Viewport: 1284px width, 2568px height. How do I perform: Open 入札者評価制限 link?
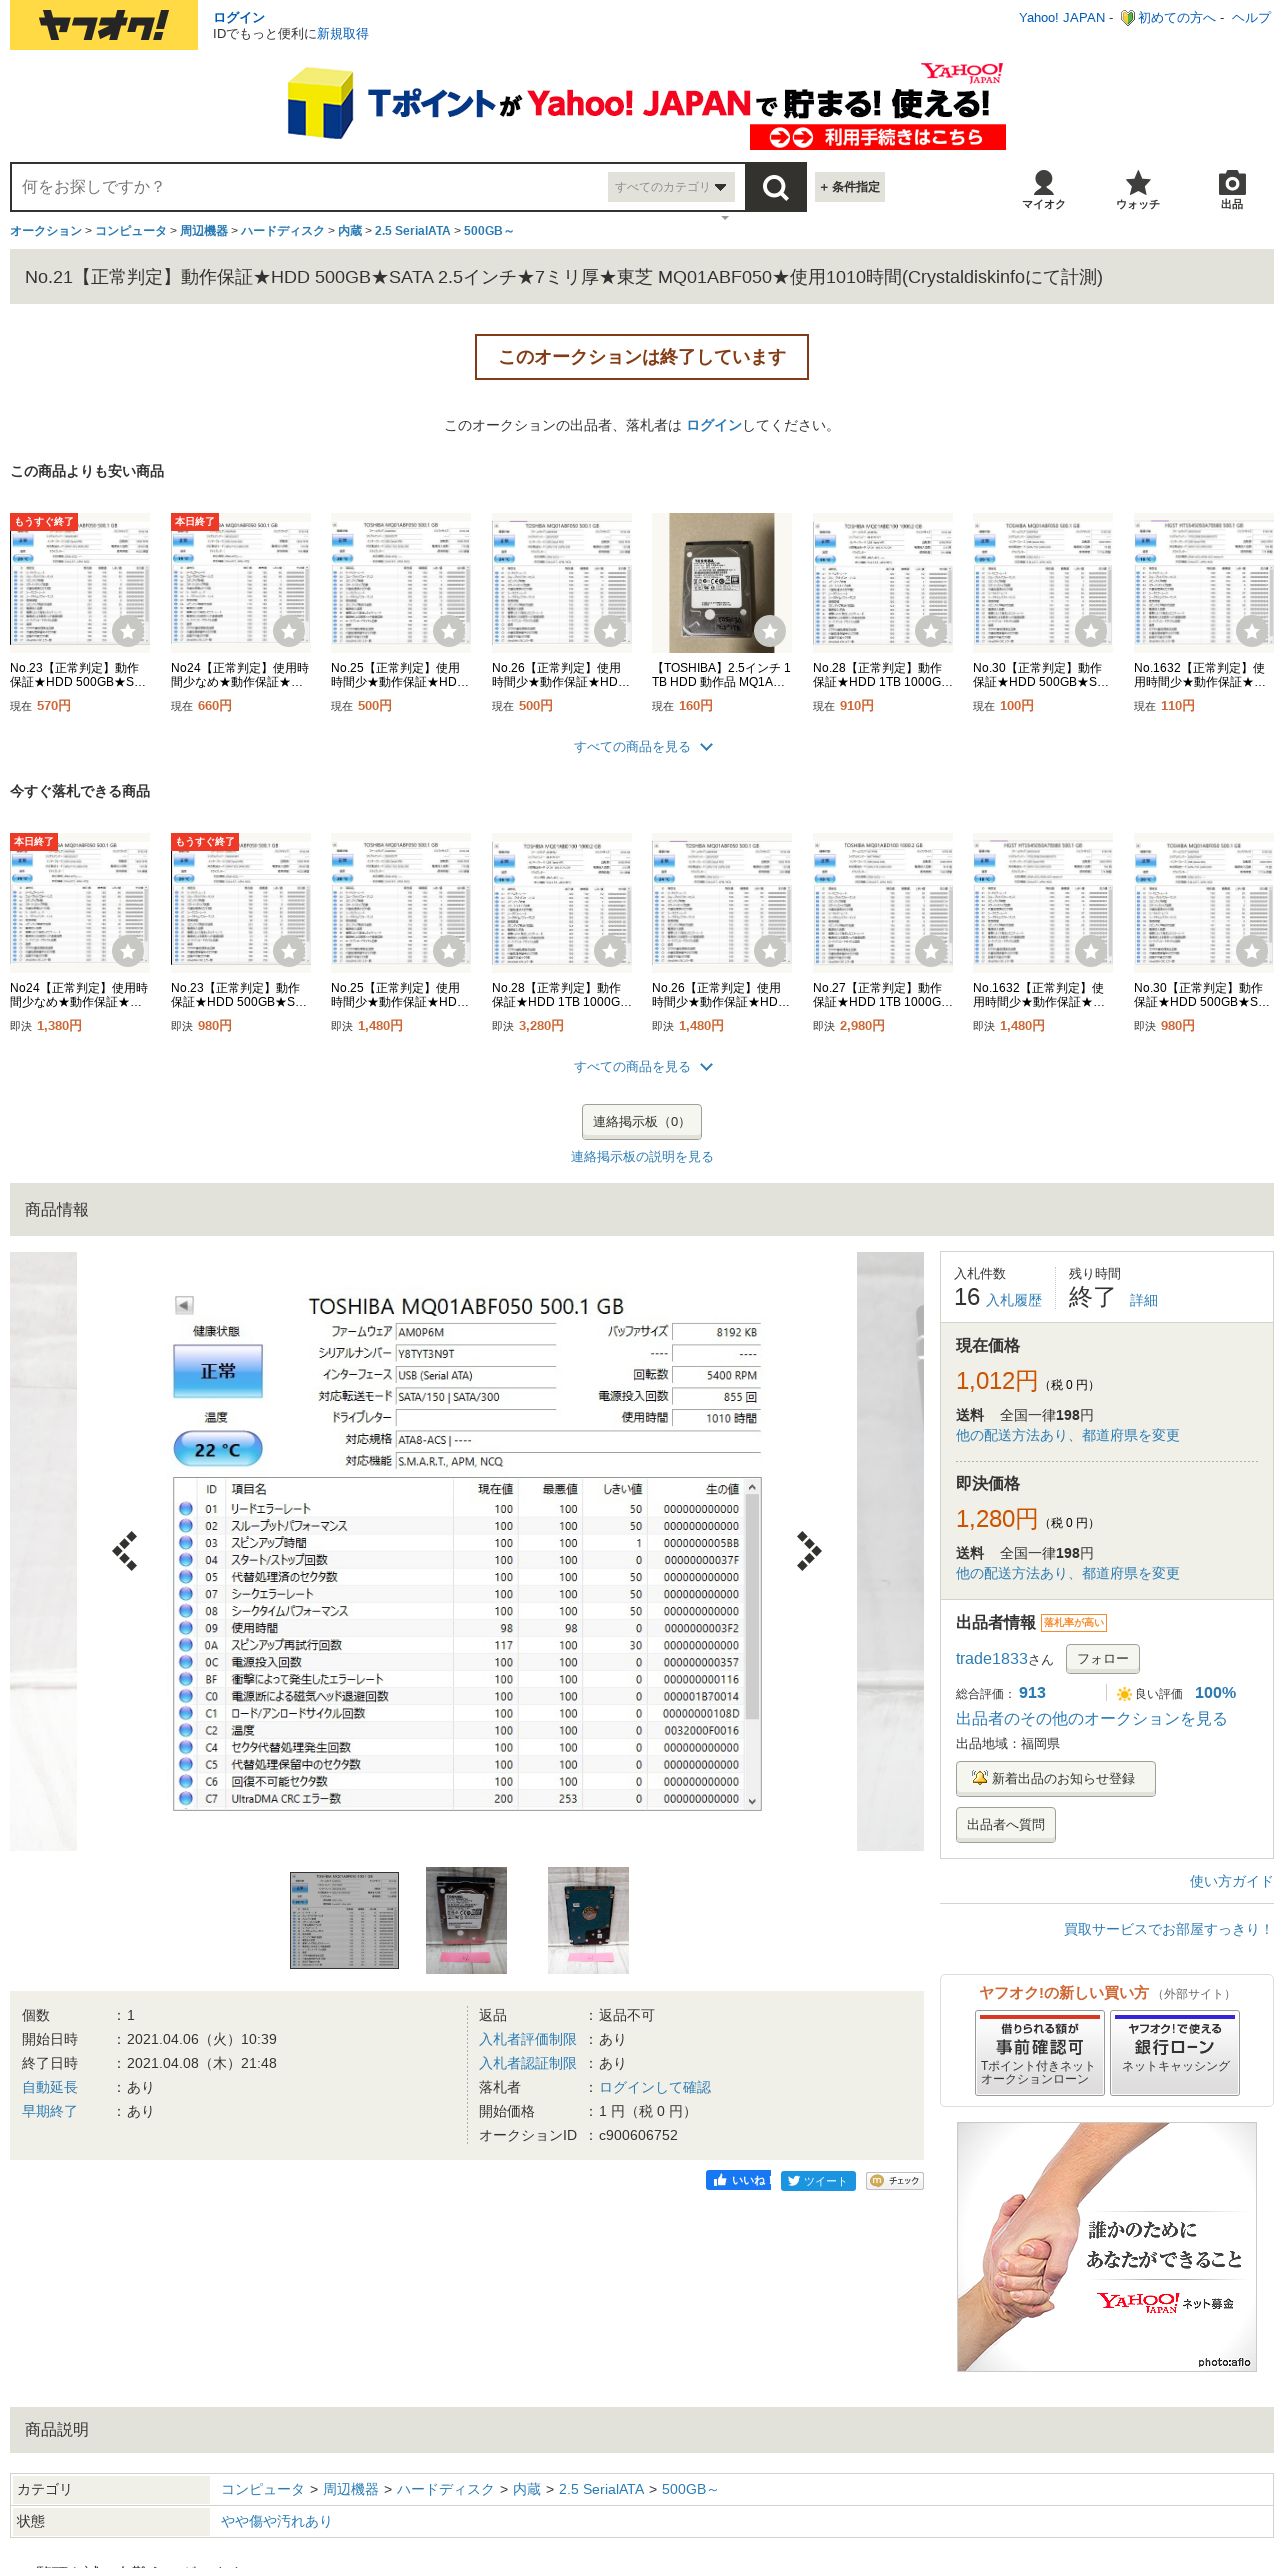(528, 2039)
